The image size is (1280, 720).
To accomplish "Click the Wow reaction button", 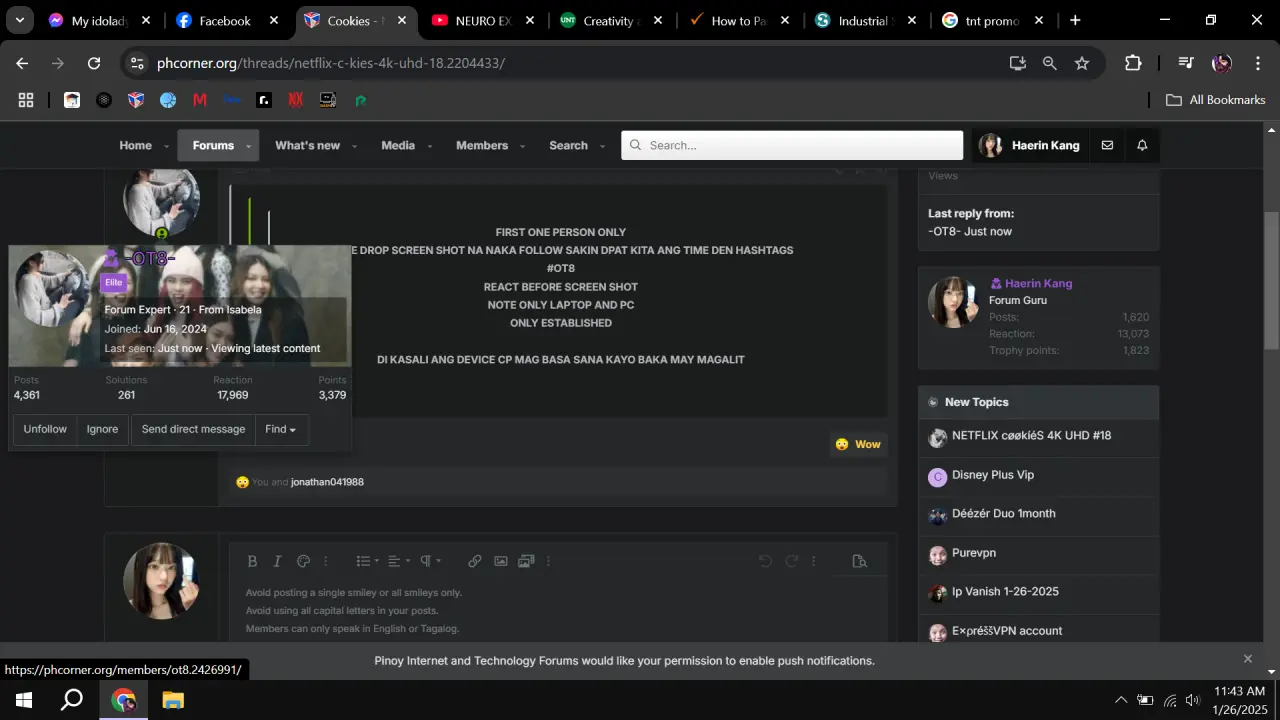I will (858, 444).
